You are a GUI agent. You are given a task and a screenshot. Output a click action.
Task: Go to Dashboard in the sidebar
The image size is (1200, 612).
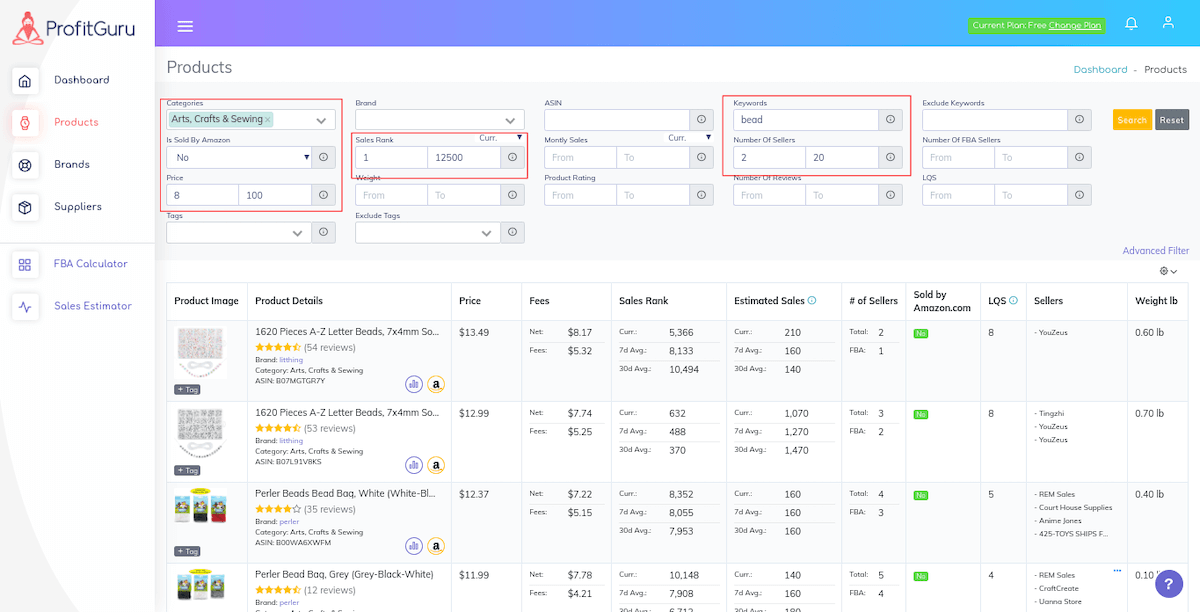click(x=82, y=80)
